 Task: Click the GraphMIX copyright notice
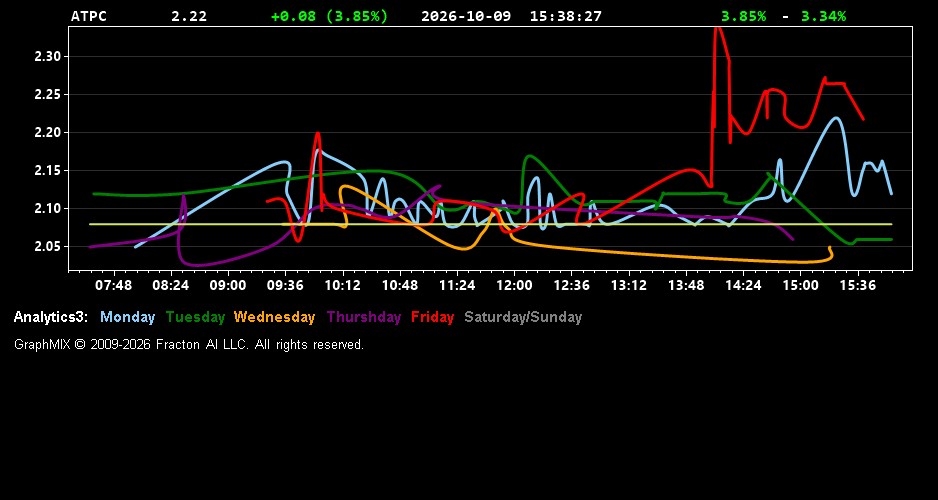[x=189, y=344]
